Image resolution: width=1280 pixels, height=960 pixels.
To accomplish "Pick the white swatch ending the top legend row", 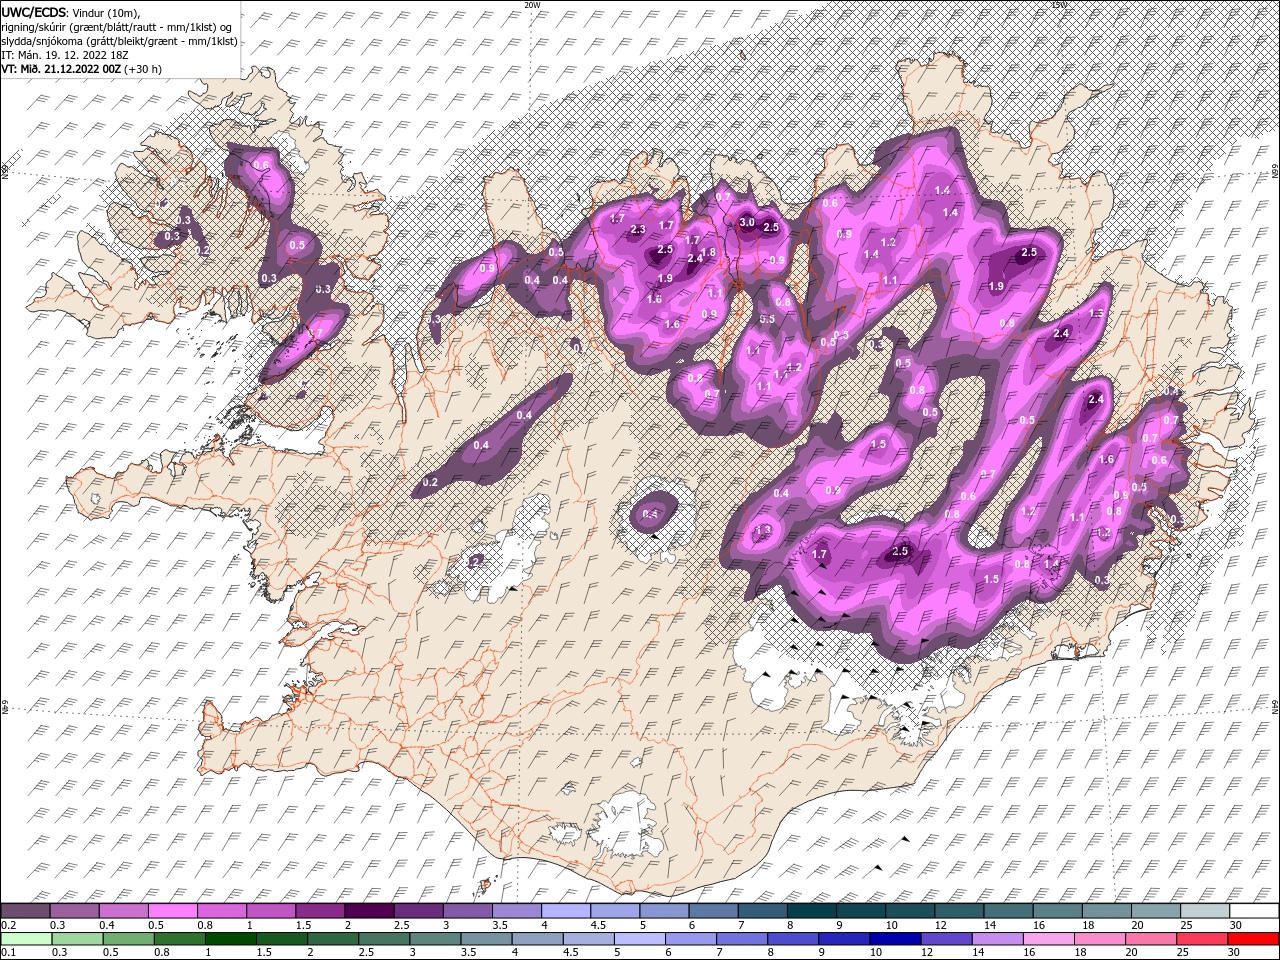I will [1253, 911].
